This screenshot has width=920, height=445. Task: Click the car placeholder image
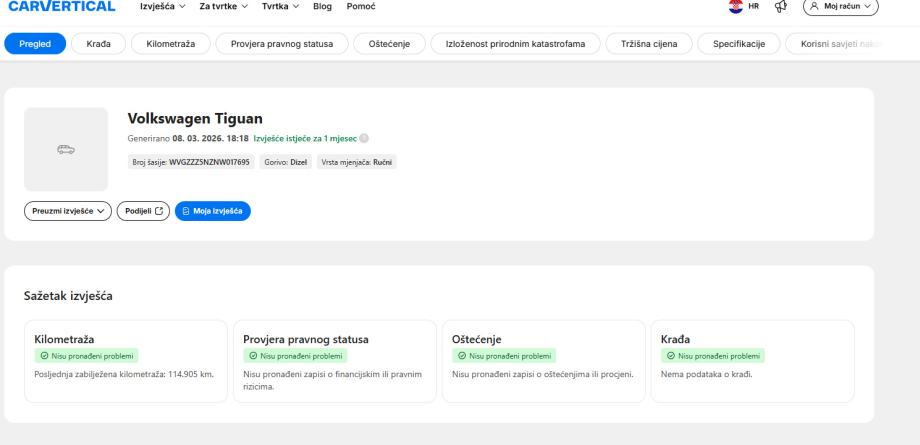[x=65, y=149]
